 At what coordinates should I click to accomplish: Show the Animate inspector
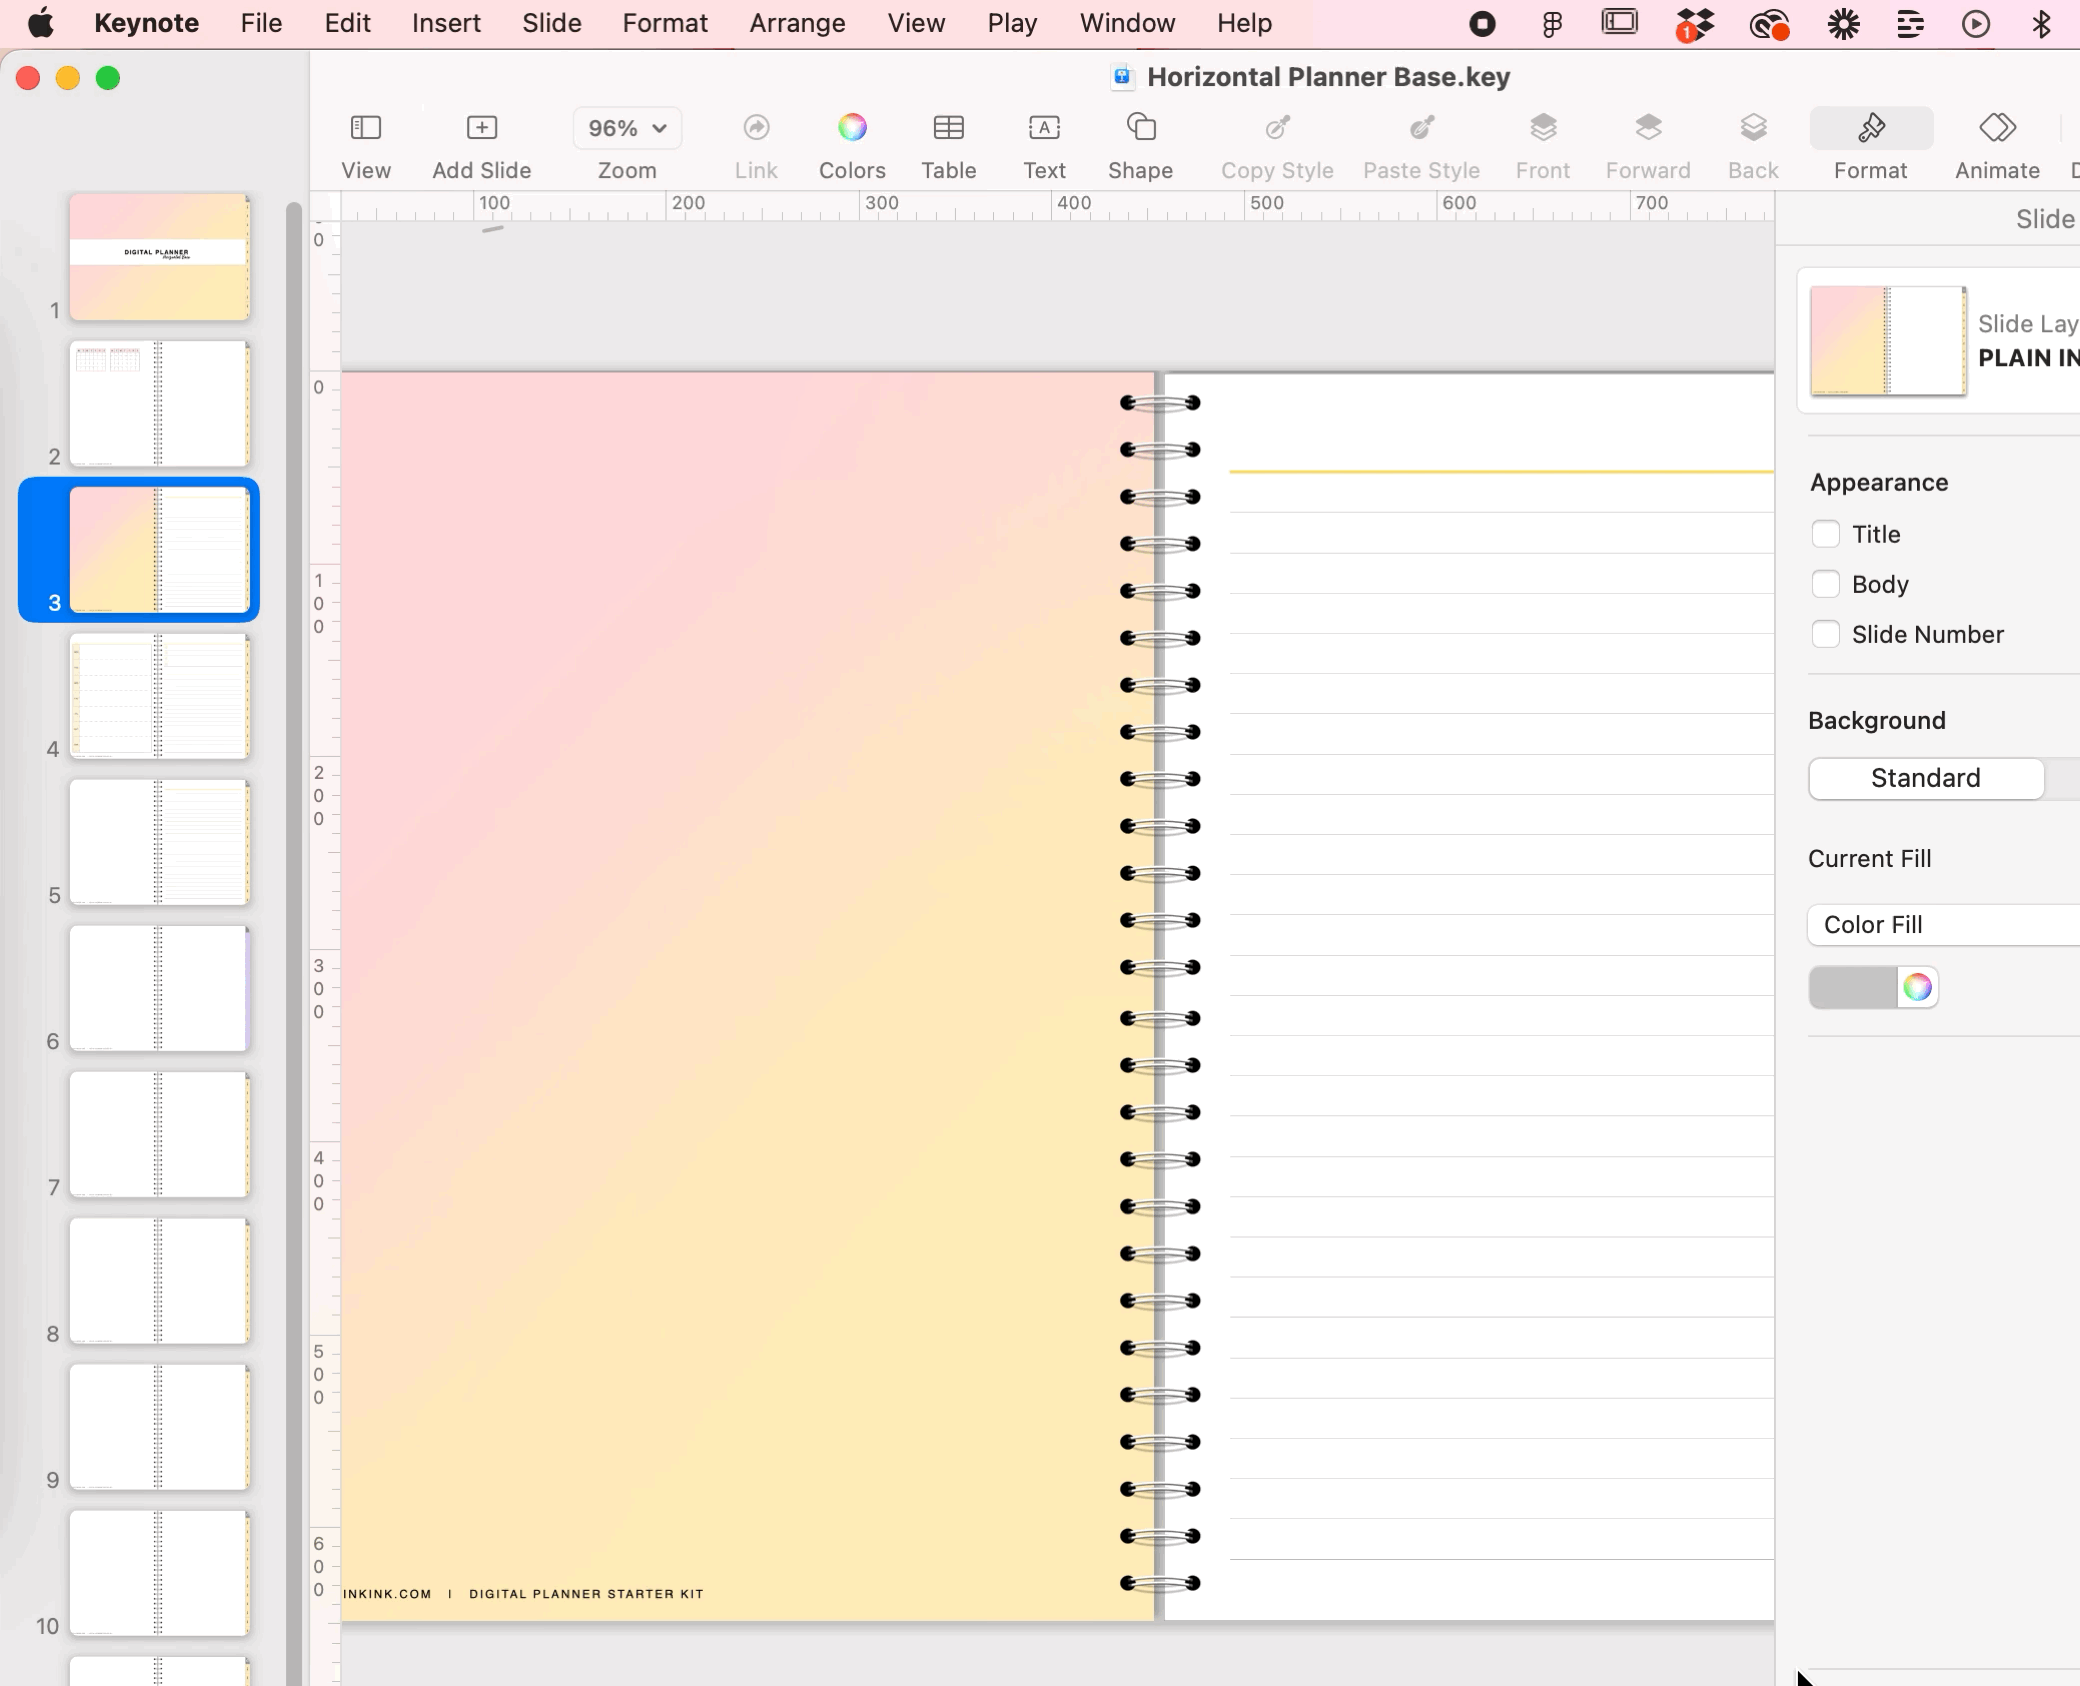pos(1996,128)
